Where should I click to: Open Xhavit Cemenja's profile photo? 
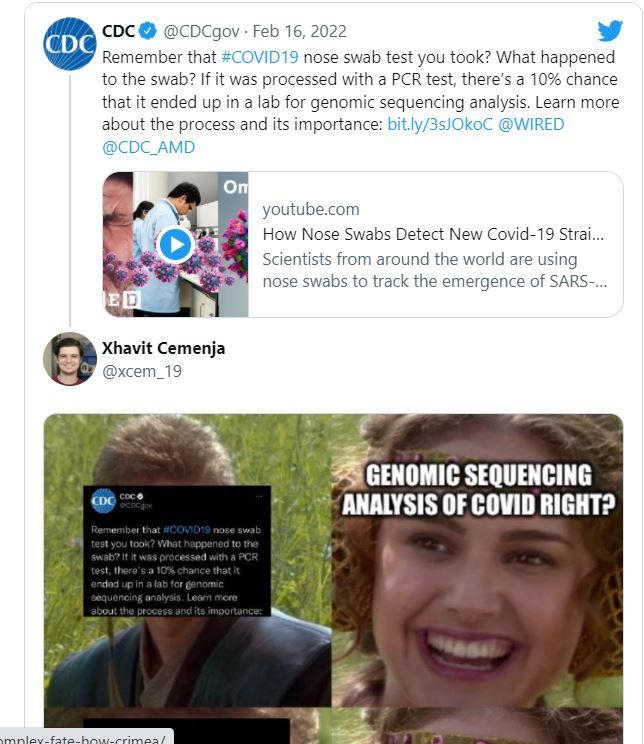click(x=70, y=359)
